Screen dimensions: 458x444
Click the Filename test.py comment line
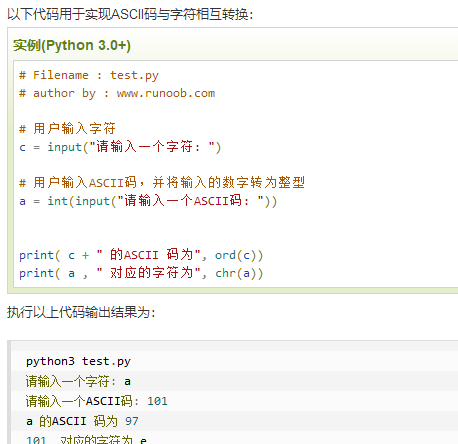point(89,75)
